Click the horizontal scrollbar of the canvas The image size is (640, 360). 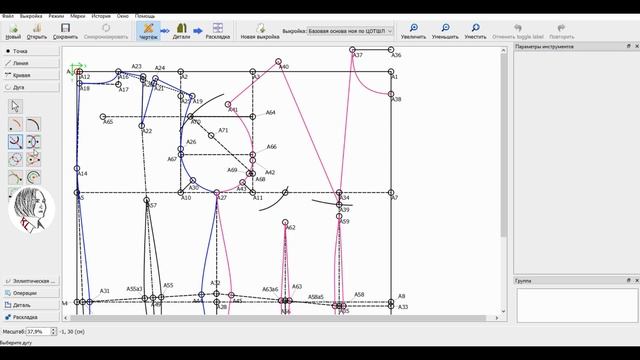278,318
